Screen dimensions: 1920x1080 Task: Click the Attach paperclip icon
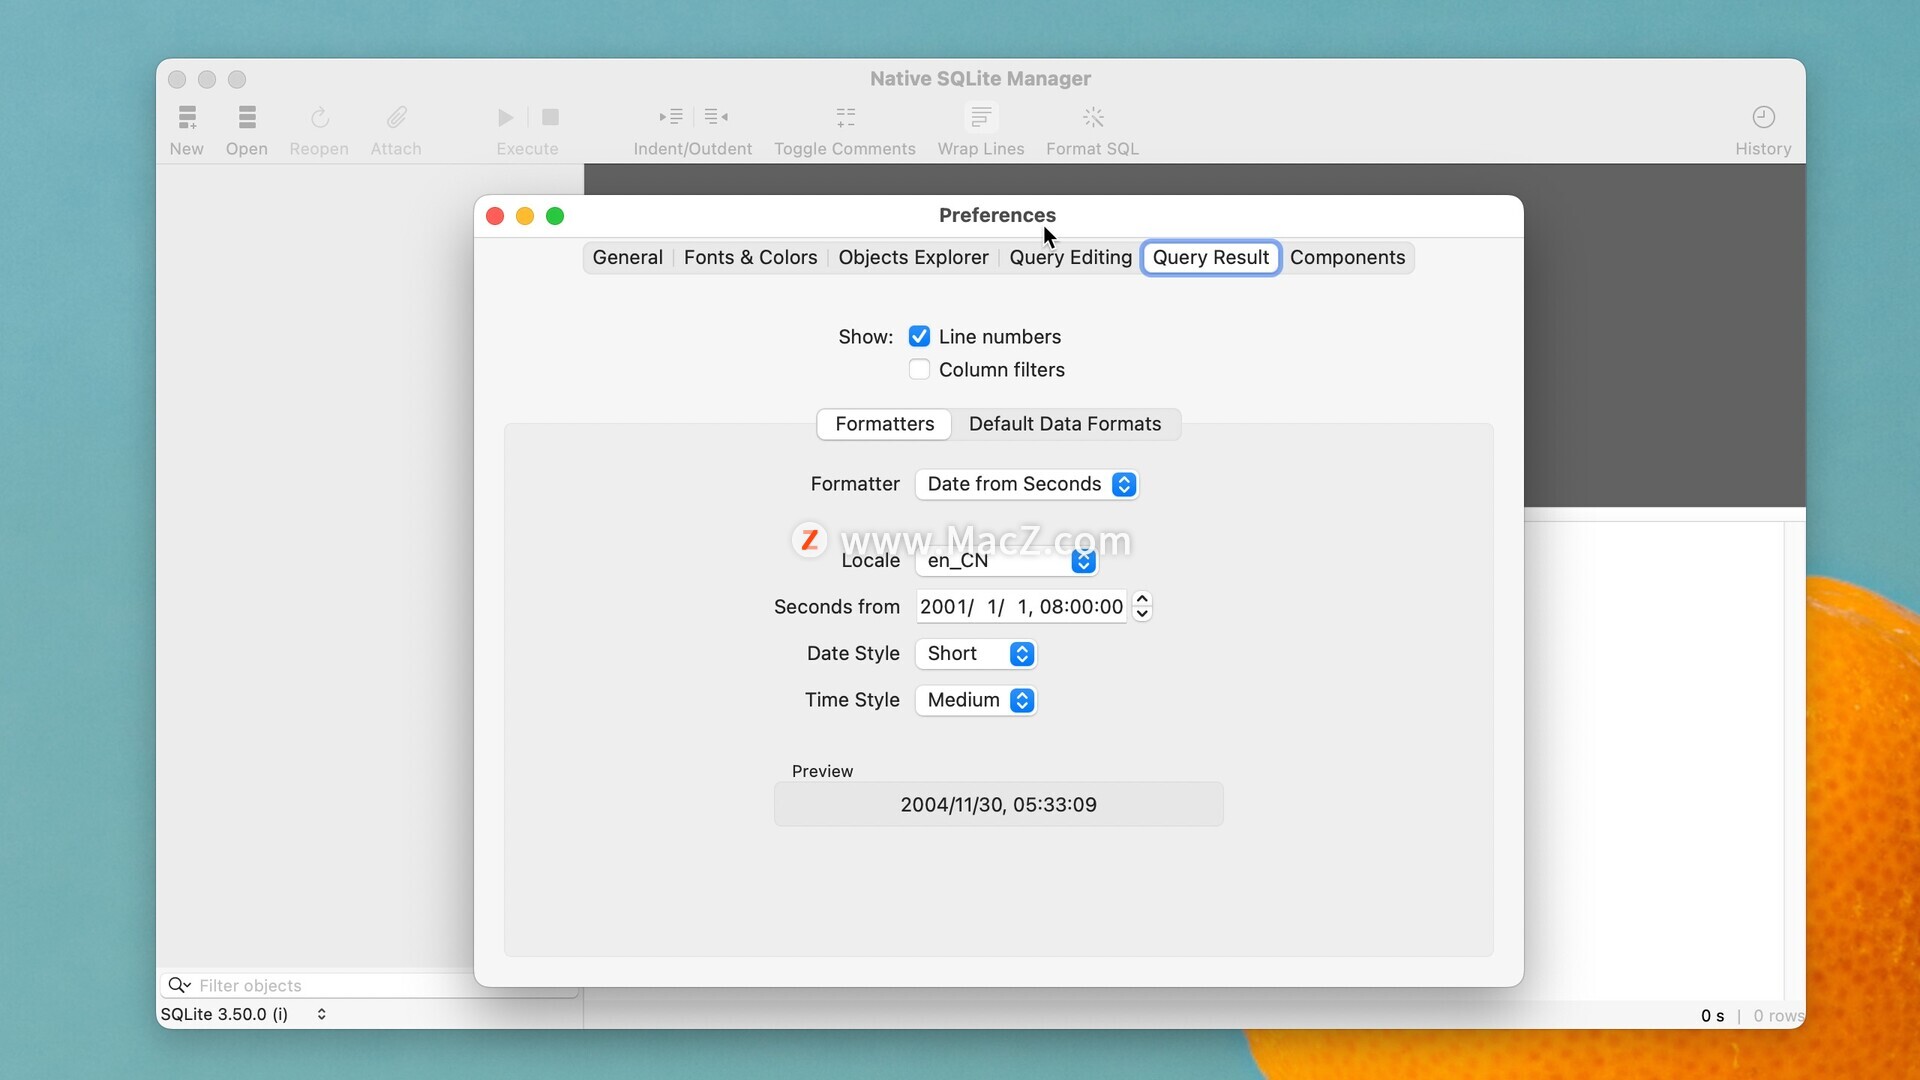click(396, 118)
